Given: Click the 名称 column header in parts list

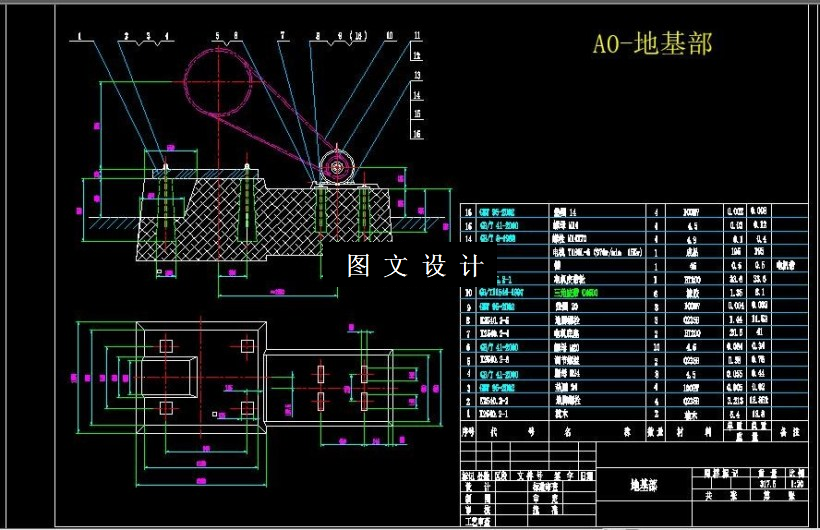Looking at the screenshot, I should [597, 432].
